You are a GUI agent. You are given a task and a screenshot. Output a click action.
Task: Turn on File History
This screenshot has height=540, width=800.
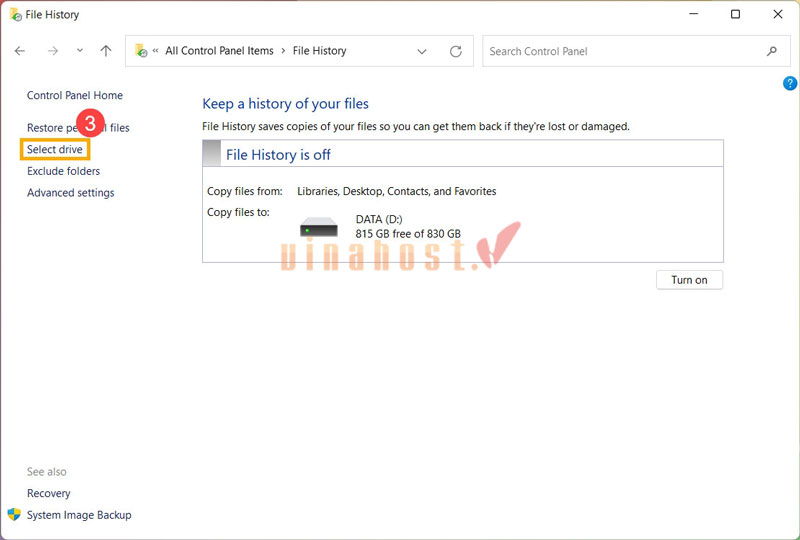[x=689, y=280]
